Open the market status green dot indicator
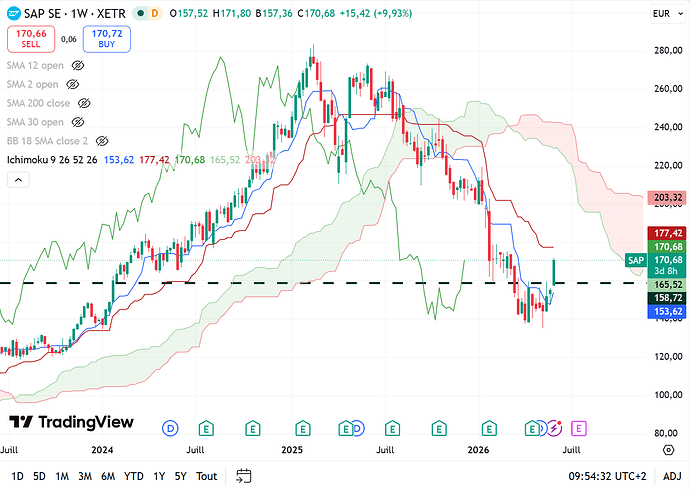 (x=140, y=14)
